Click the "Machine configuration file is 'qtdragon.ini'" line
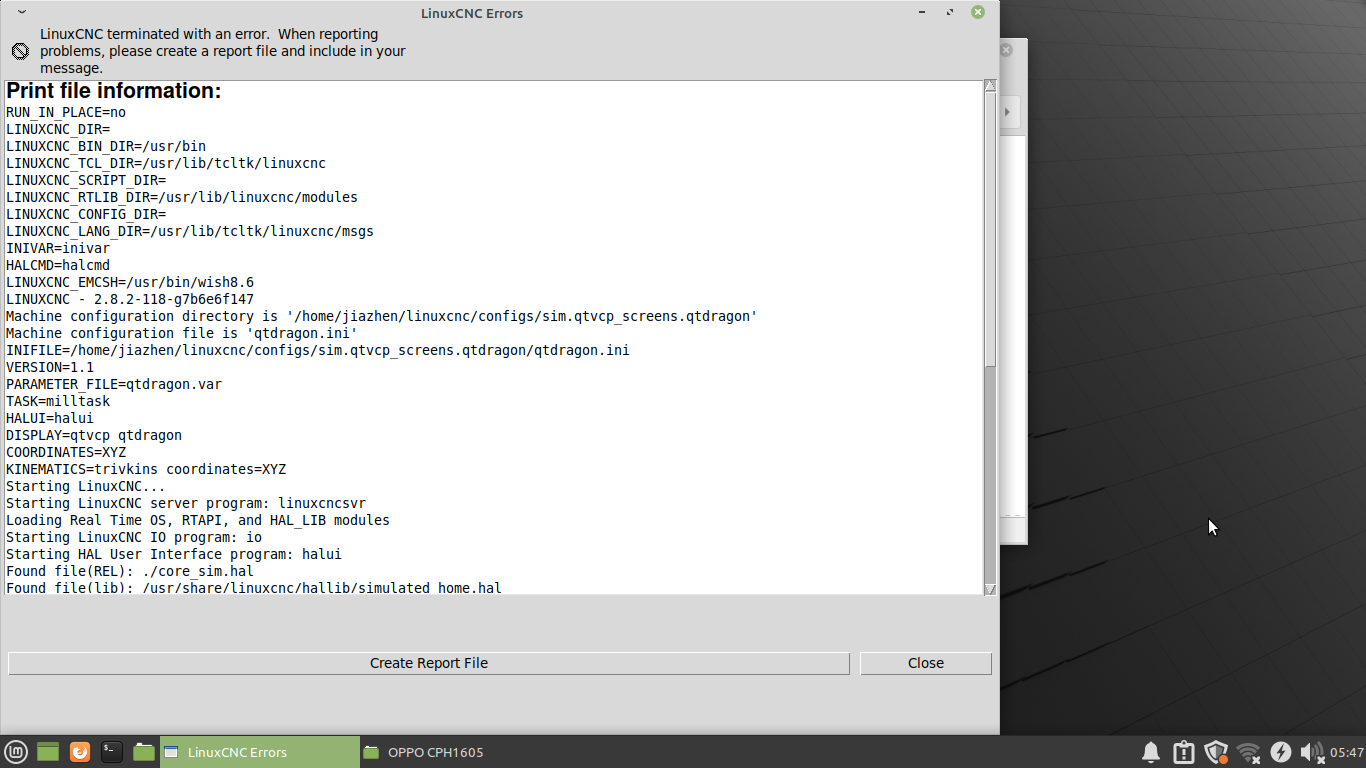The image size is (1366, 768). coord(182,333)
